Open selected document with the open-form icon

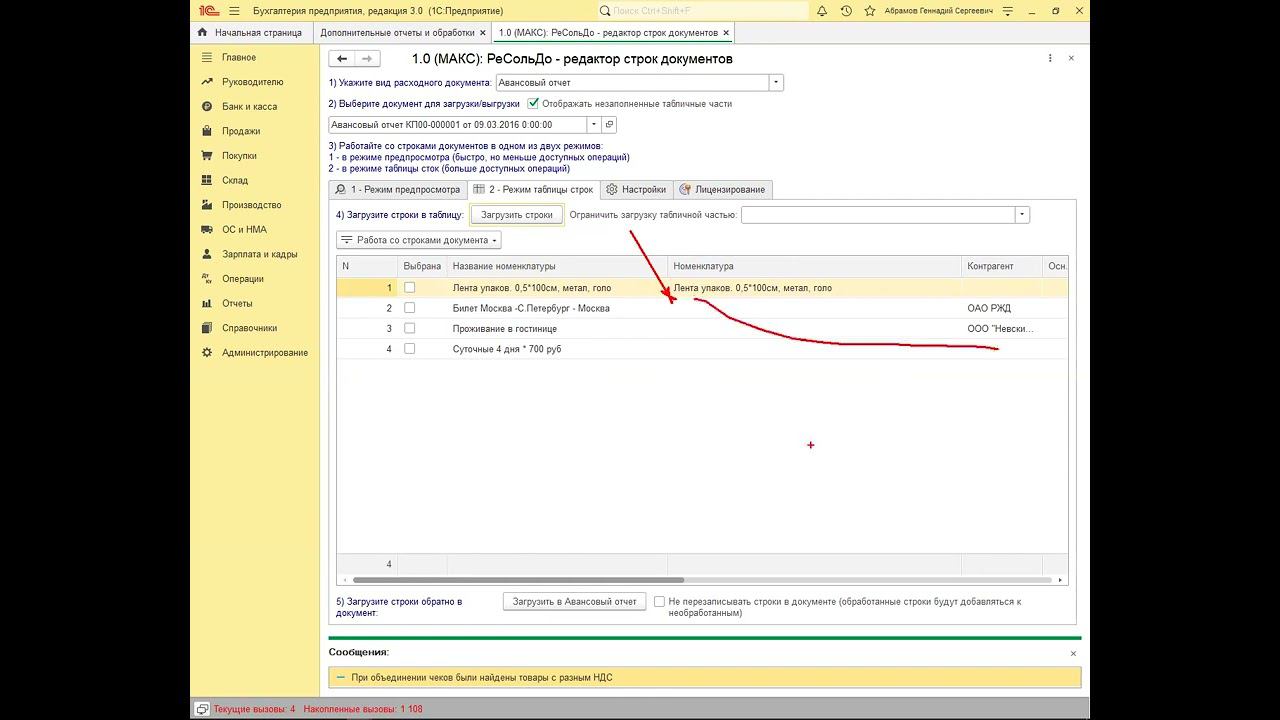click(x=610, y=125)
